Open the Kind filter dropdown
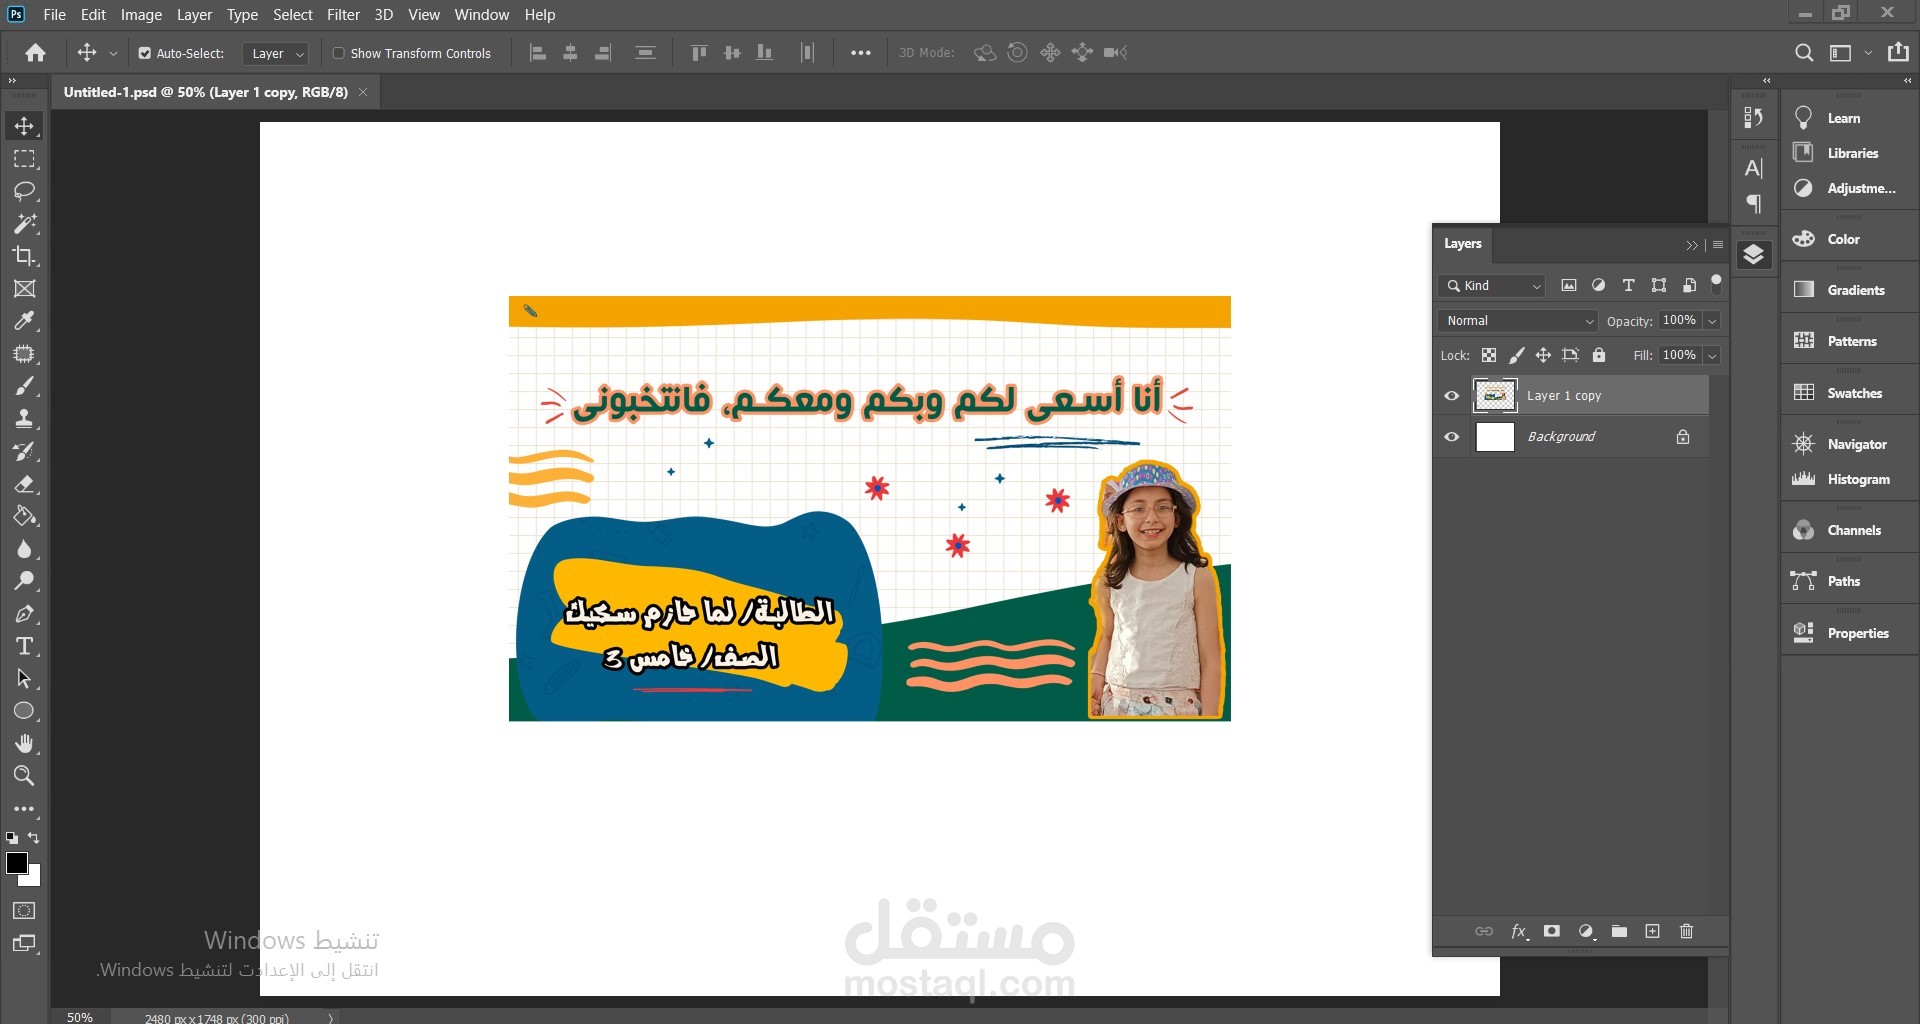 1492,286
